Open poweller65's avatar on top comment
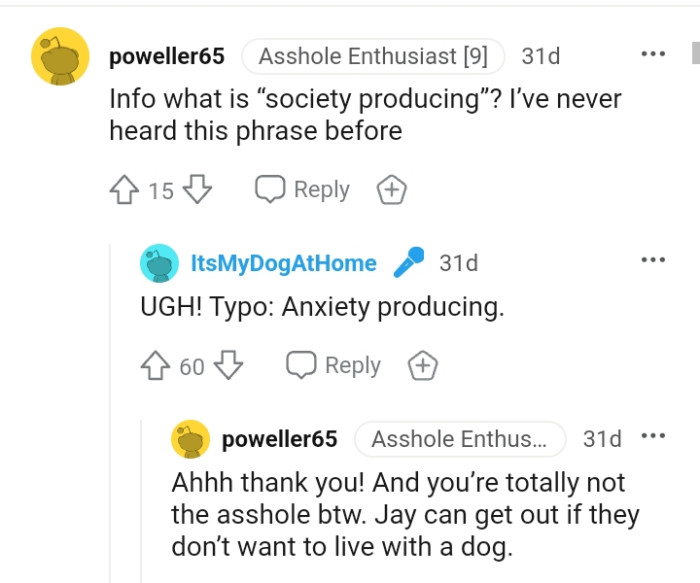700x583 pixels. (61, 56)
